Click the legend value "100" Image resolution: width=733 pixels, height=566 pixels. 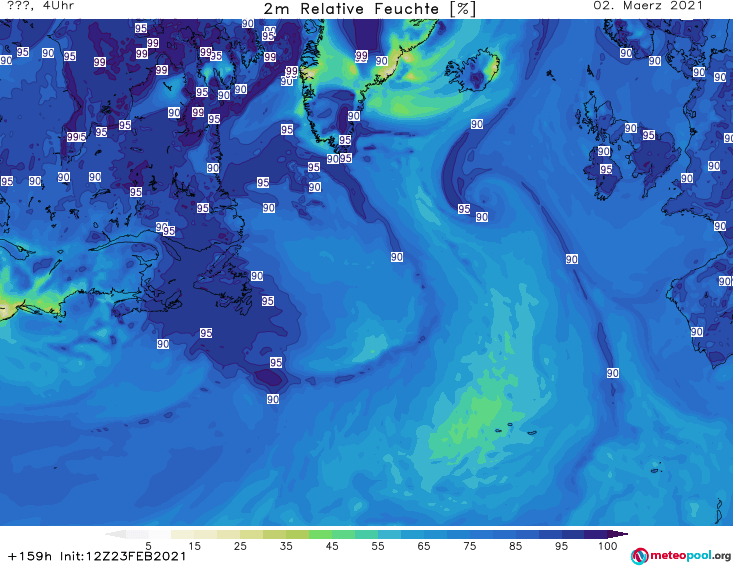click(608, 546)
